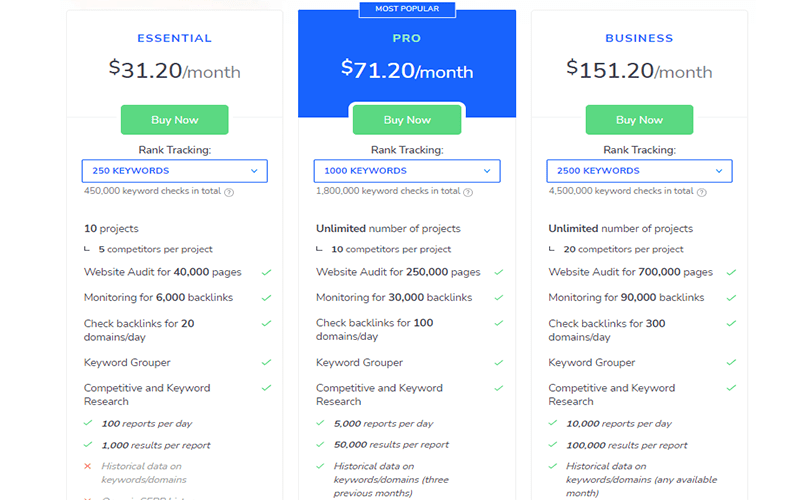
Task: Click checkmark before Historical data (any available month)
Action: pyautogui.click(x=553, y=466)
